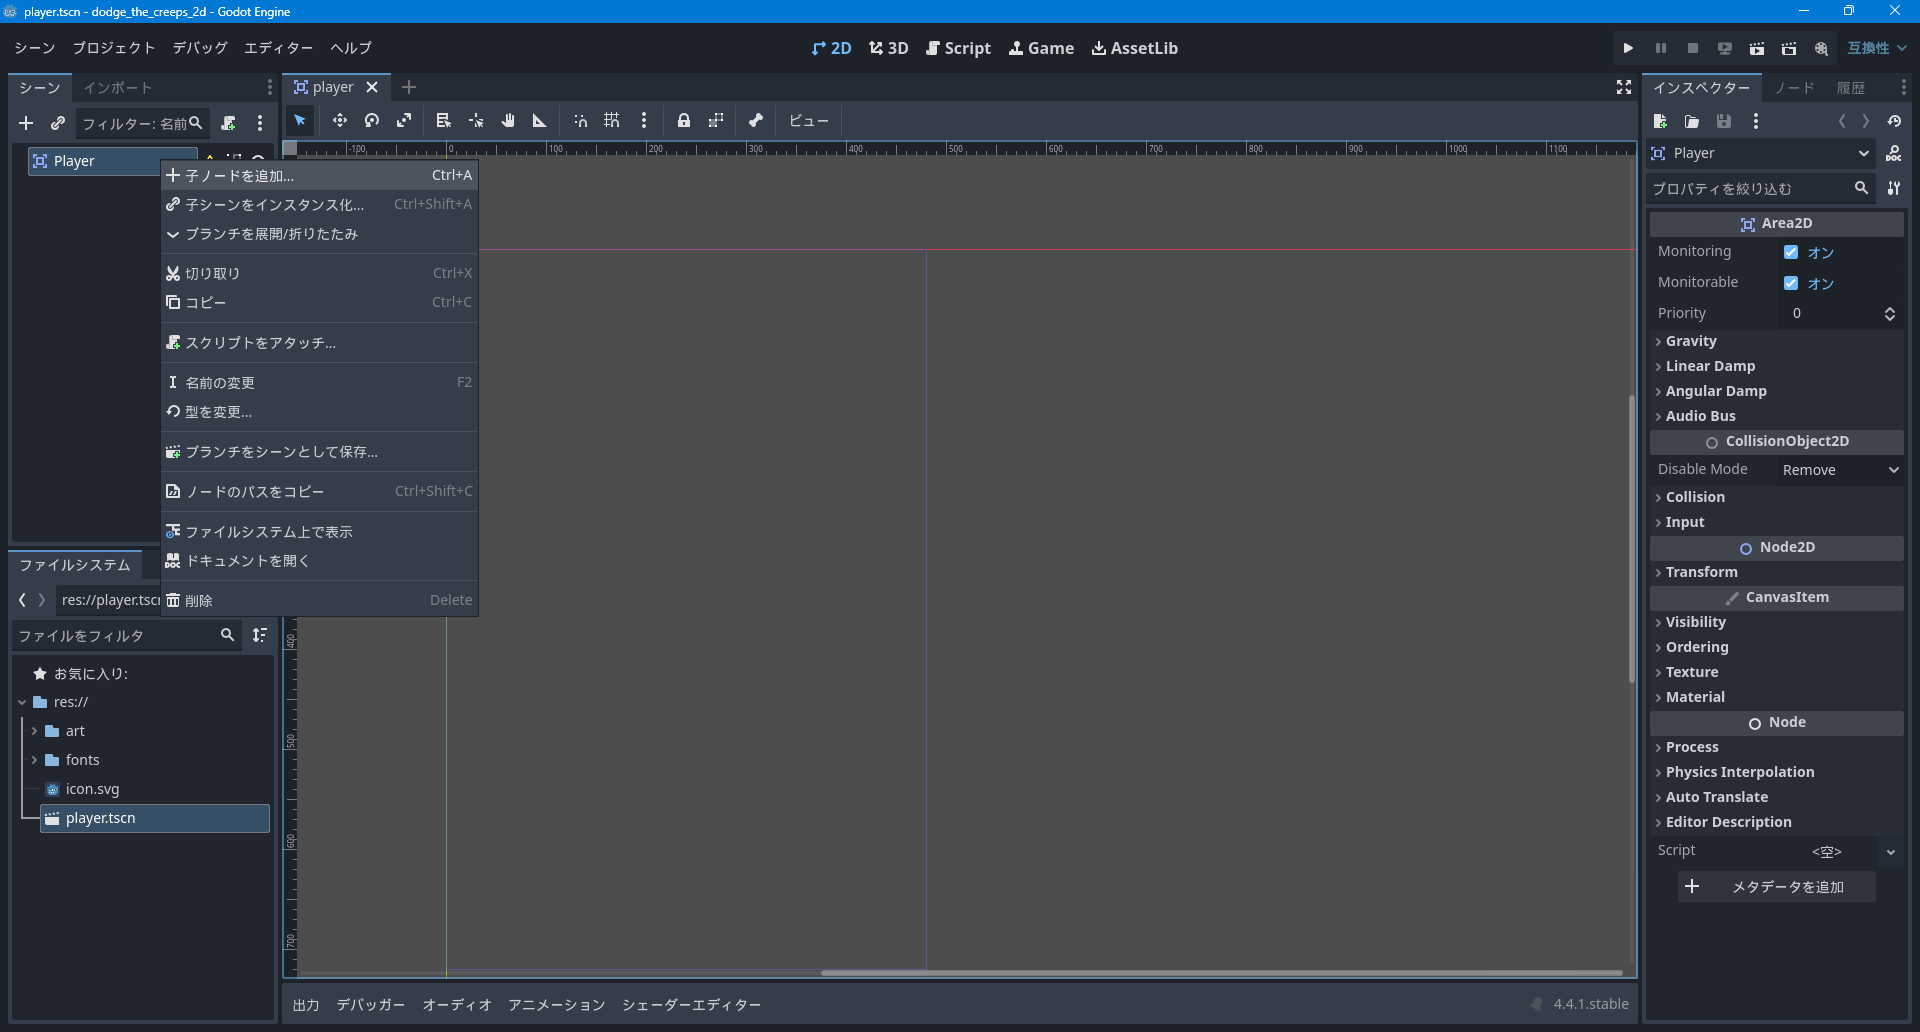Screen dimensions: 1920x1032
Task: Click the viewport horizontal scrollbar
Action: (x=1221, y=972)
